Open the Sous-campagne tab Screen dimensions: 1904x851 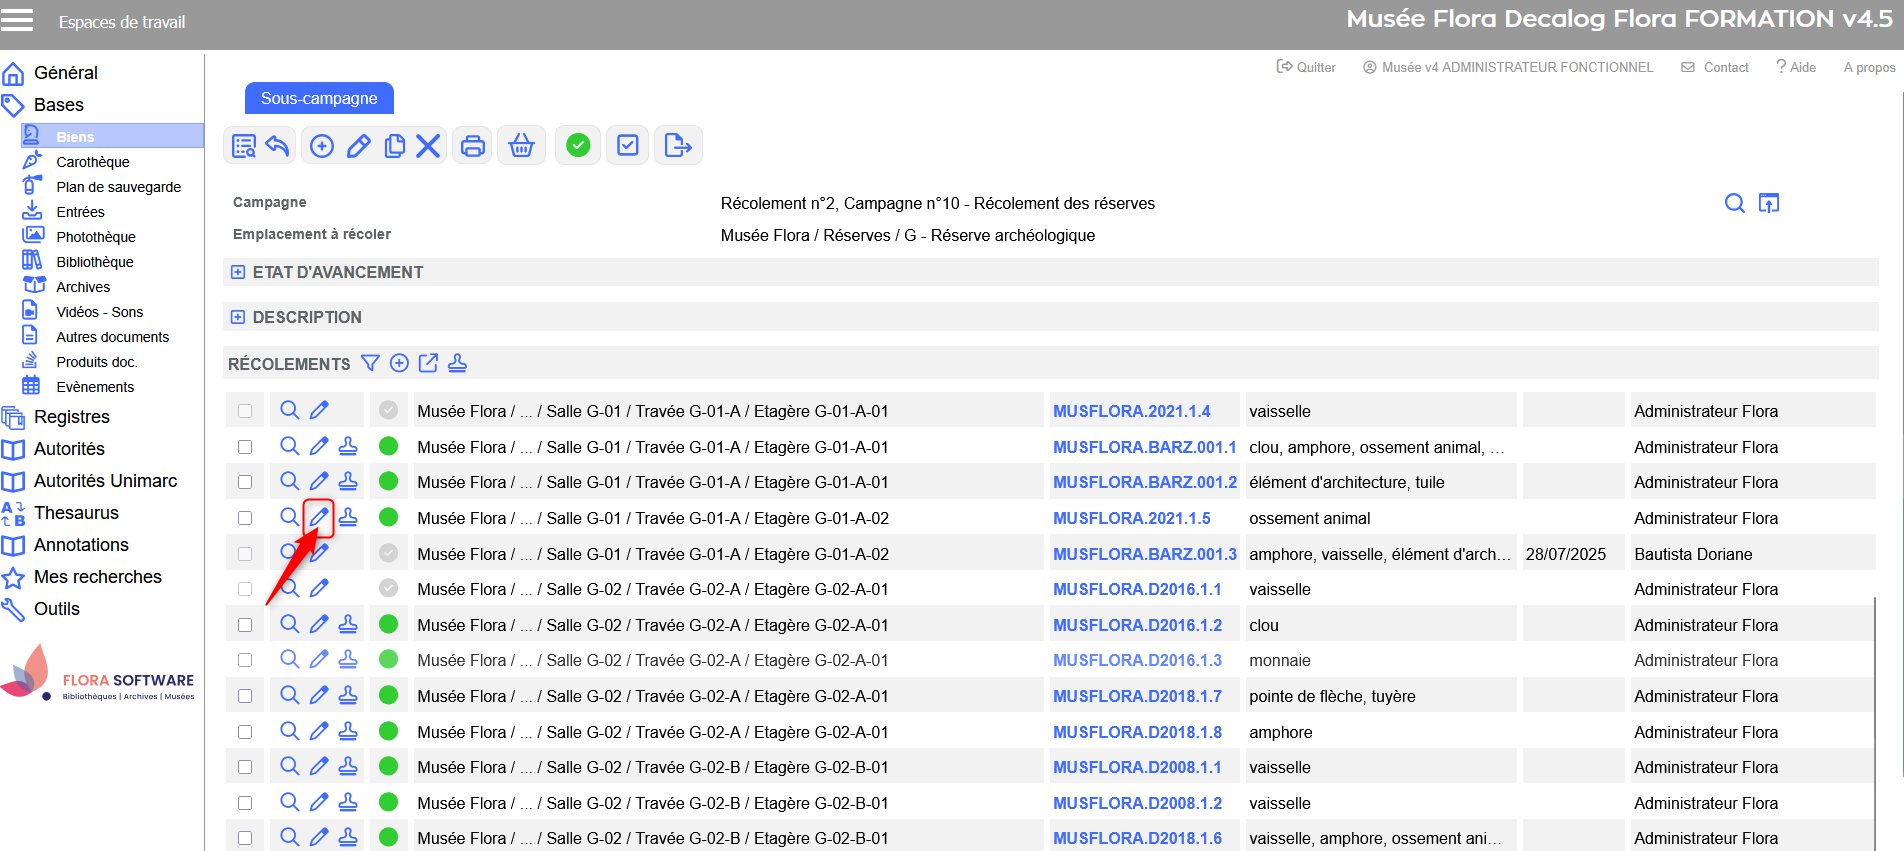tap(319, 98)
